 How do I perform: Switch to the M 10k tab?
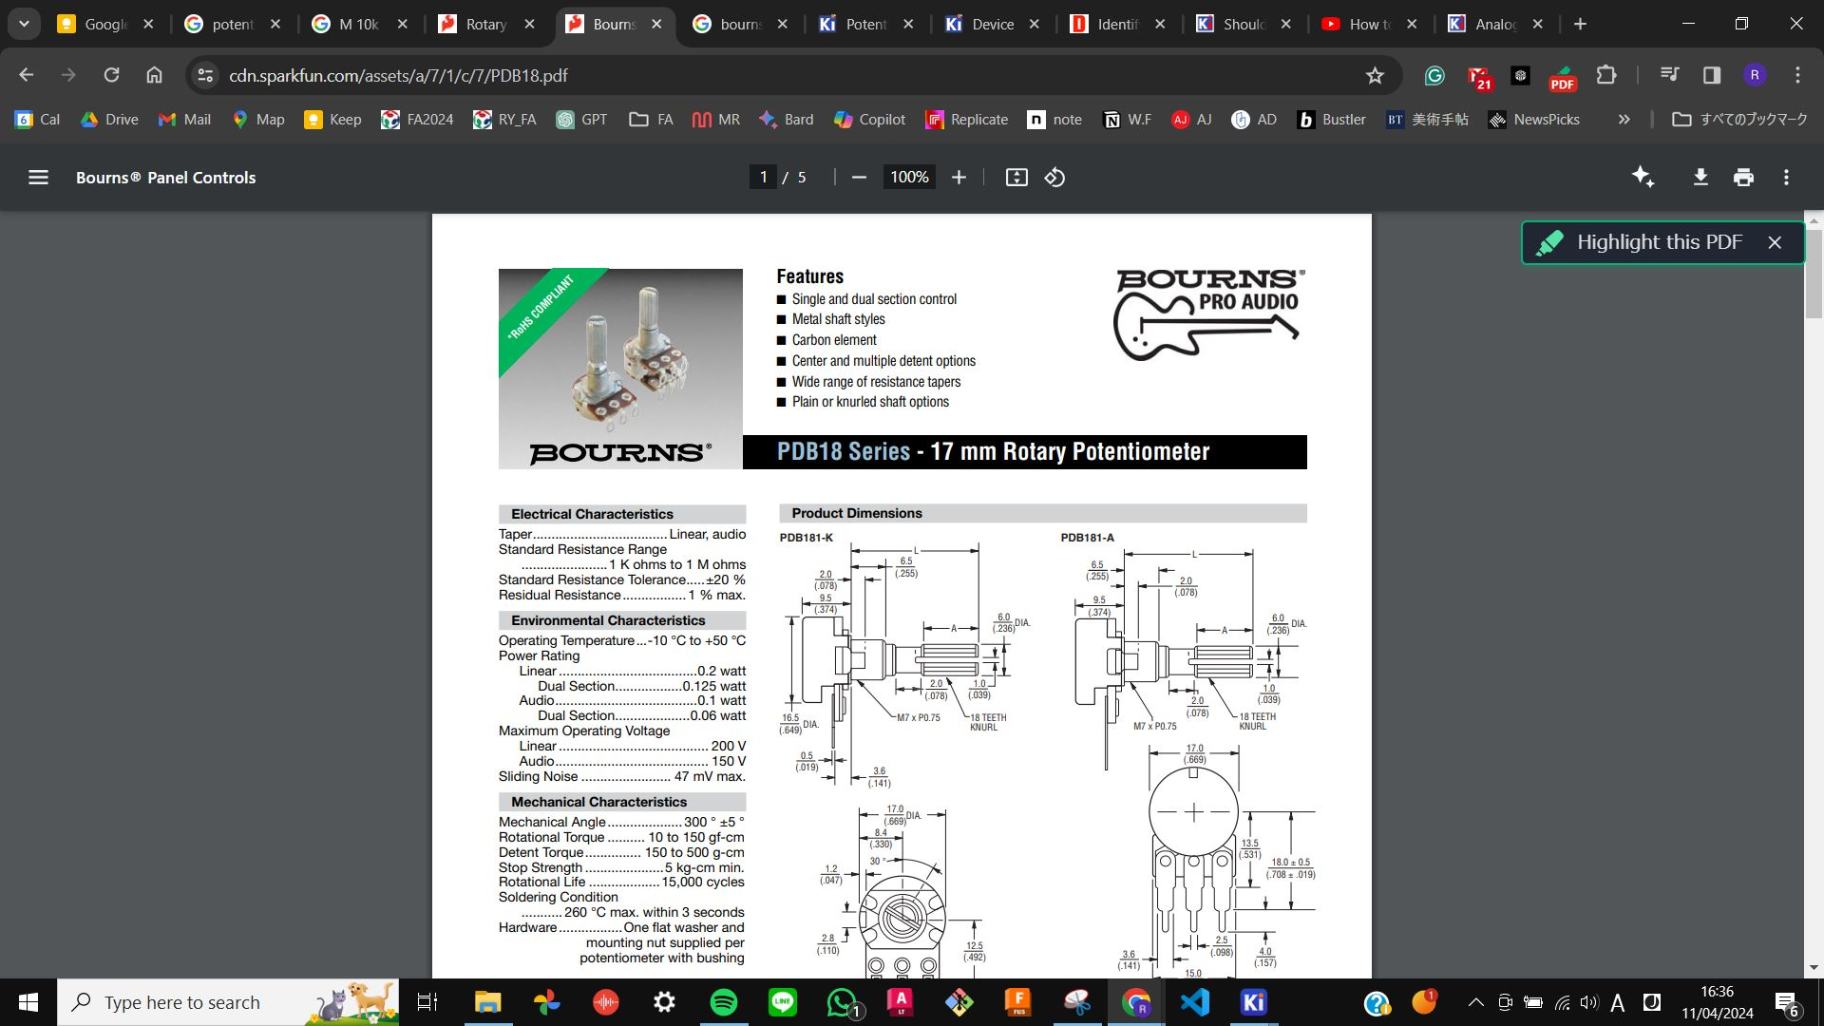coord(358,24)
